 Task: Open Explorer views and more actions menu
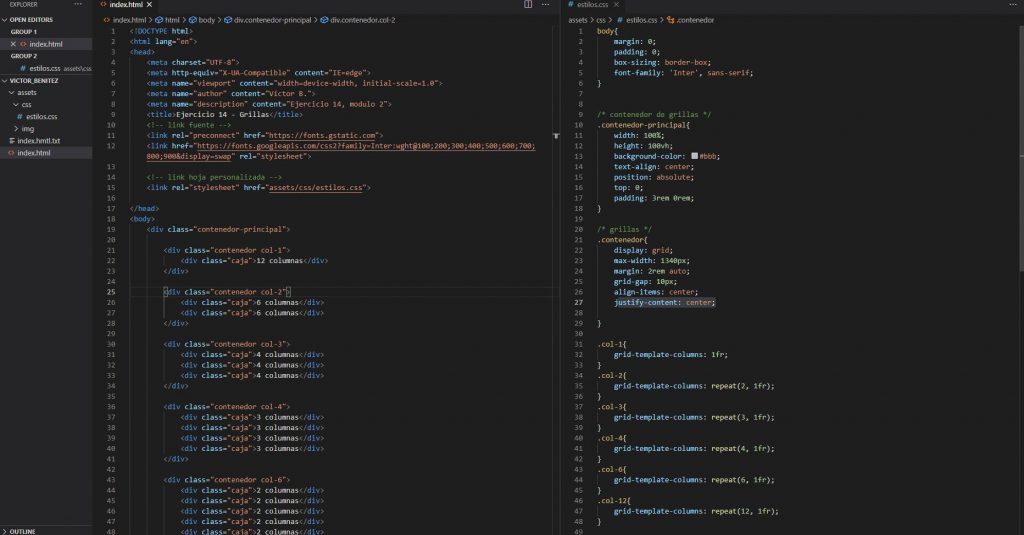78,4
